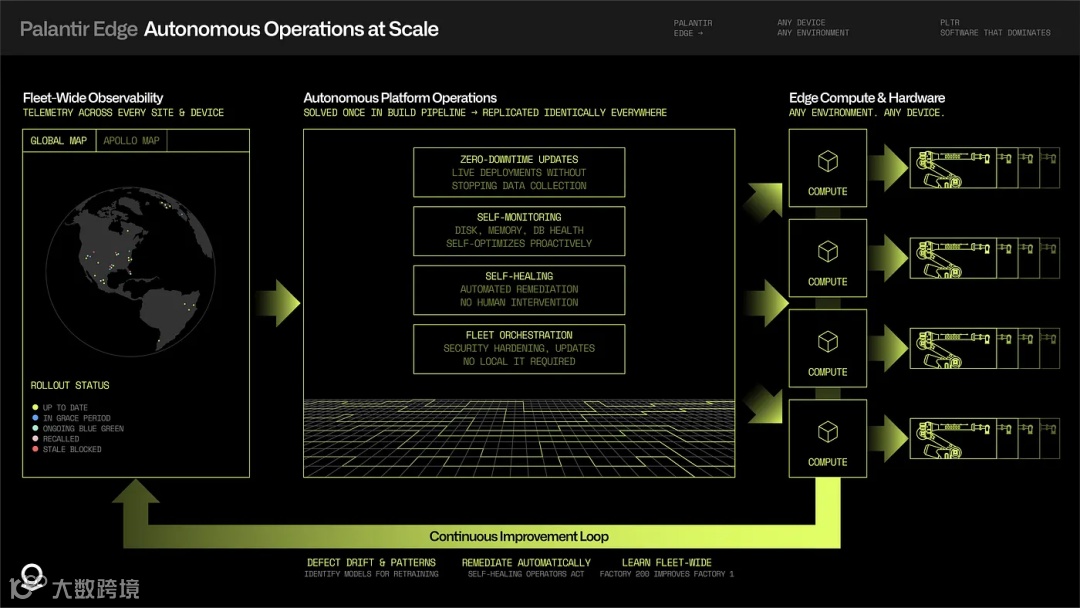
Task: Click the STALE BLOCKED legend label
Action: tap(72, 449)
